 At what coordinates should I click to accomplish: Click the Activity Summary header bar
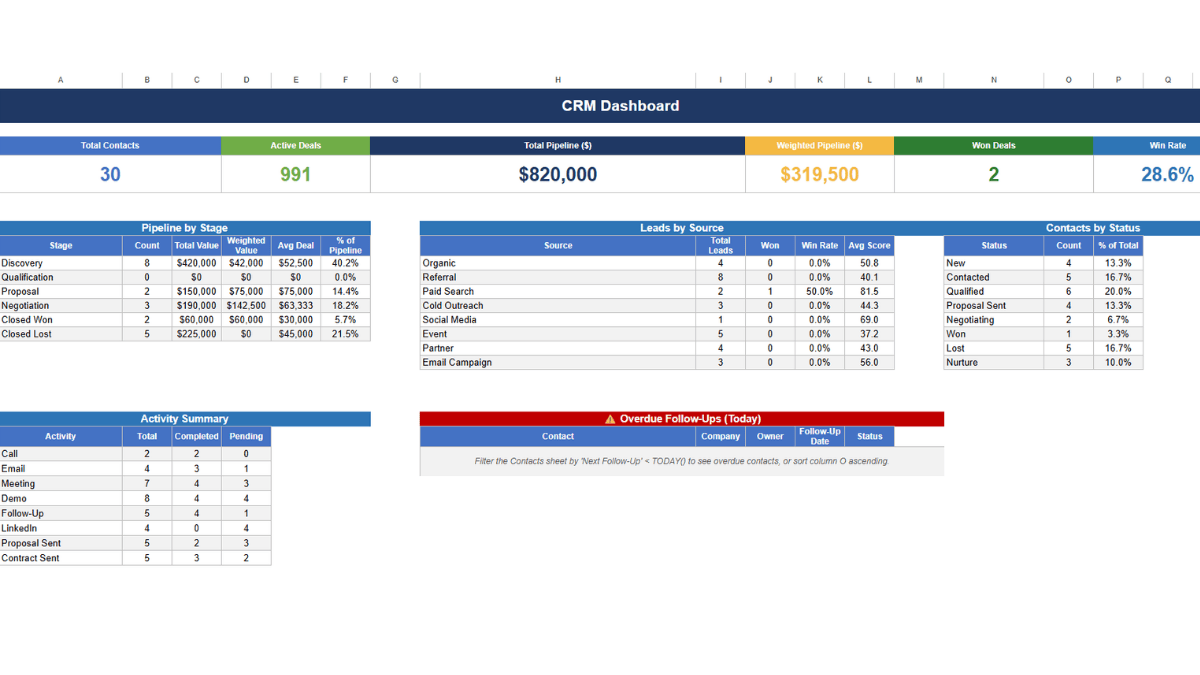coord(185,418)
